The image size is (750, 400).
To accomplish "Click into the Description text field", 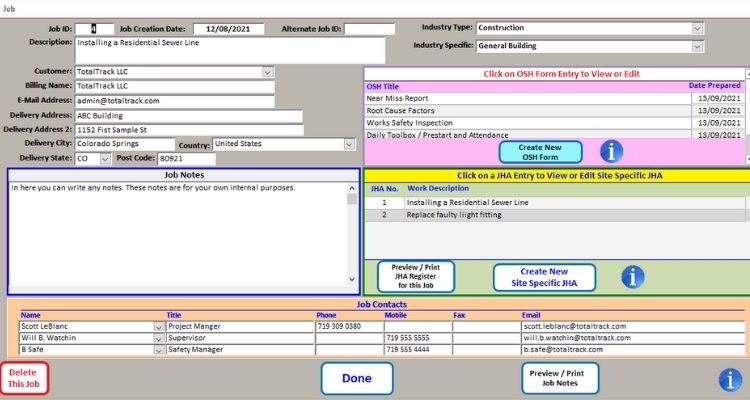I will click(230, 50).
